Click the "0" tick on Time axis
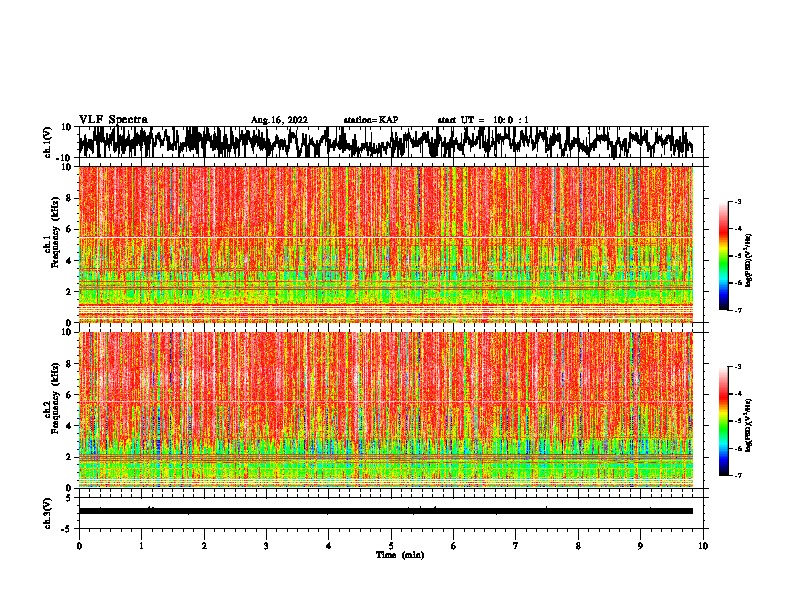Viewport: 792px width, 612px height. click(x=79, y=546)
